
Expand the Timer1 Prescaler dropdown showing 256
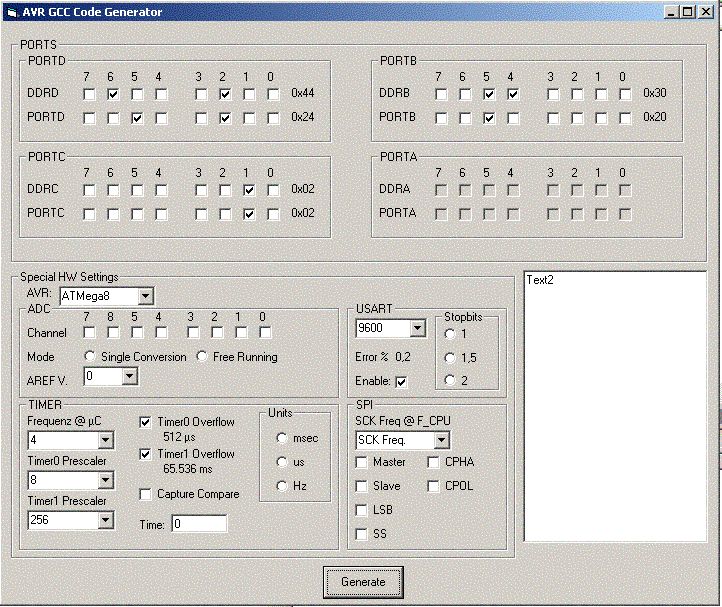(x=105, y=520)
